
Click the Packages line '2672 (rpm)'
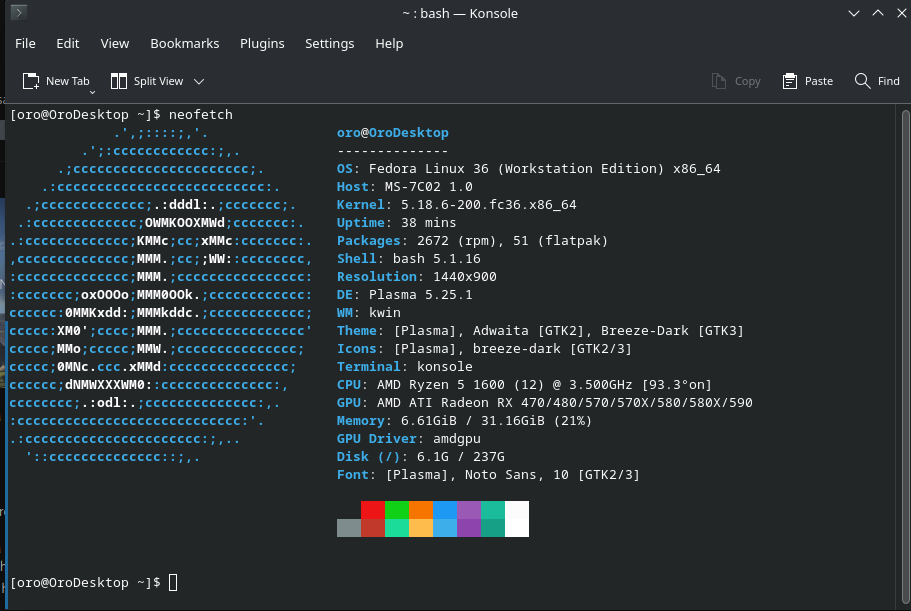[472, 240]
